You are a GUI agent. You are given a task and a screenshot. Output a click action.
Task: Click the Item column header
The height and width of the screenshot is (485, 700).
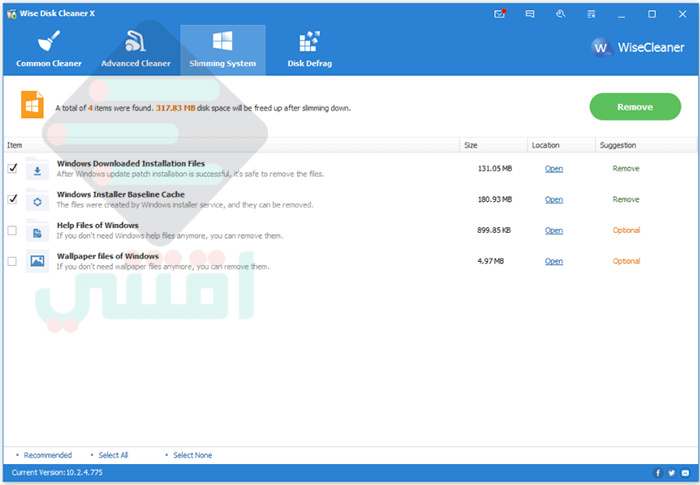click(232, 145)
